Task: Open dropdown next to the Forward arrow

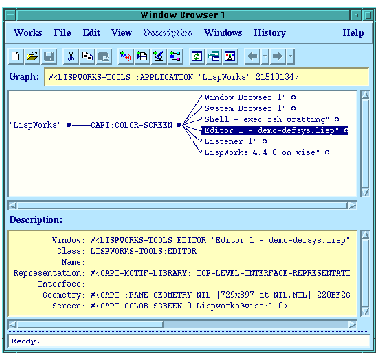Action: (x=290, y=56)
